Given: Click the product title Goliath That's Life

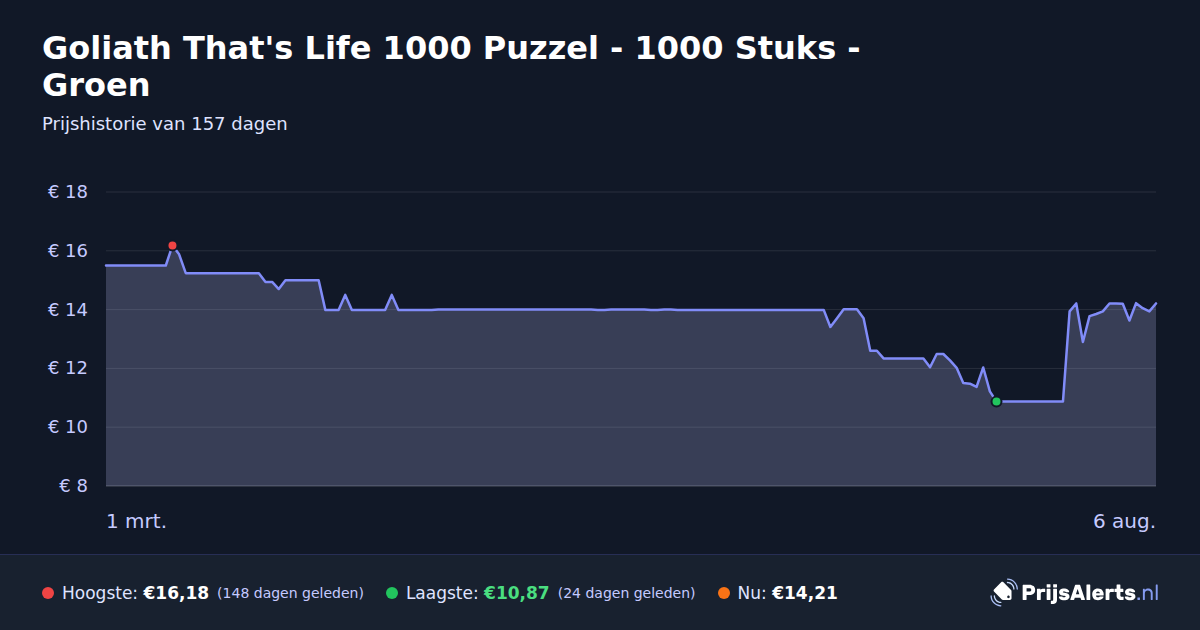Looking at the screenshot, I should (x=452, y=66).
